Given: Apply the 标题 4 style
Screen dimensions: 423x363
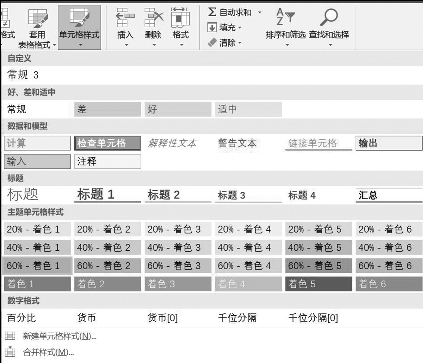Looking at the screenshot, I should coord(318,195).
